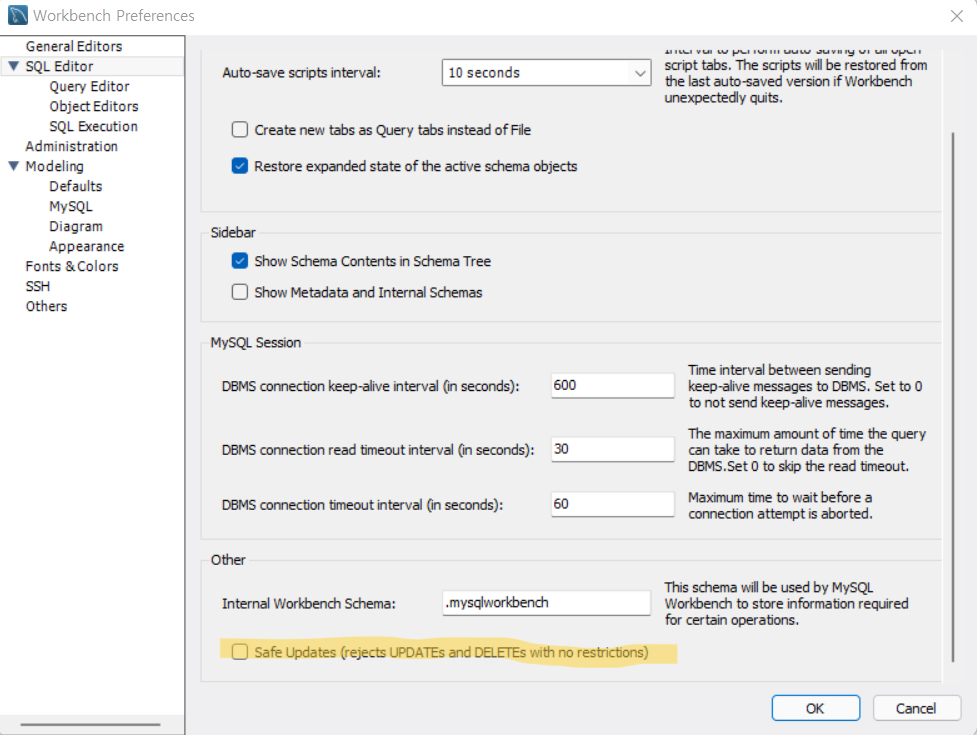Click the keep-alive interval field showing 600
977x735 pixels.
tap(612, 386)
